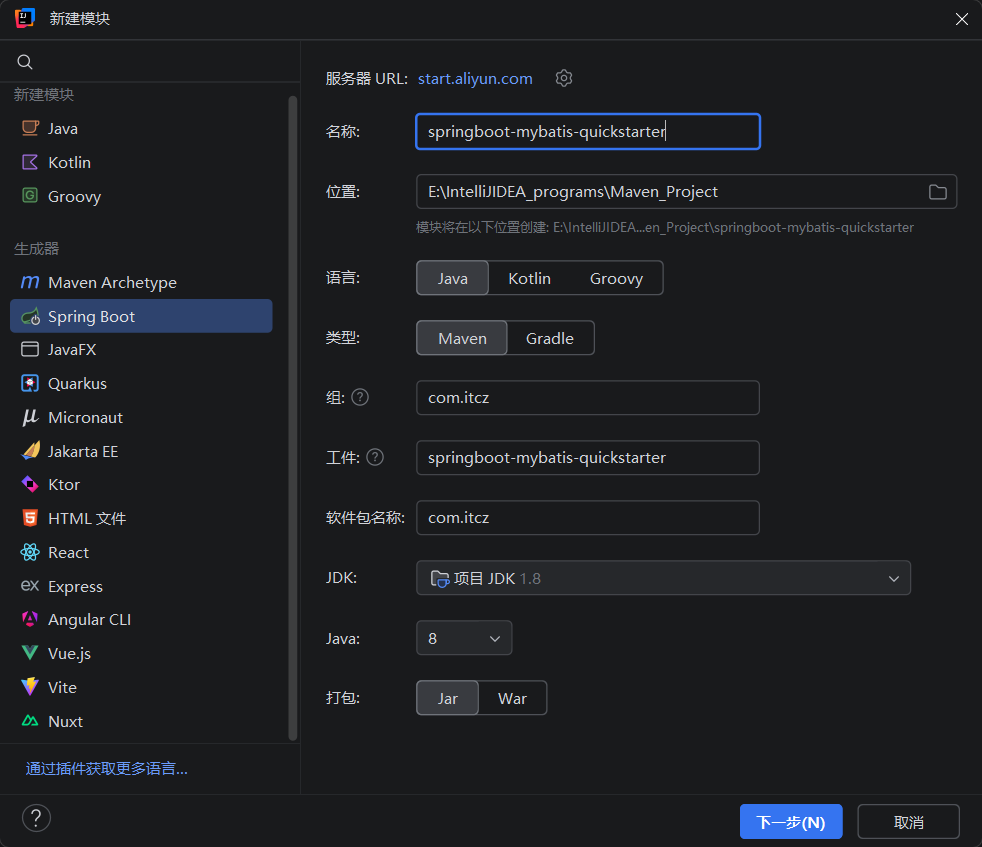The image size is (982, 847).
Task: Click the Jakarta EE sail icon
Action: click(x=30, y=451)
